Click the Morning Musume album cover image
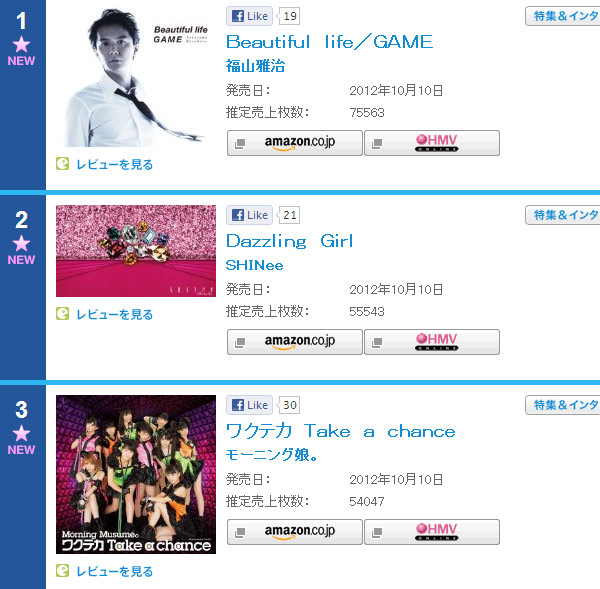The width and height of the screenshot is (600, 589). [x=136, y=474]
